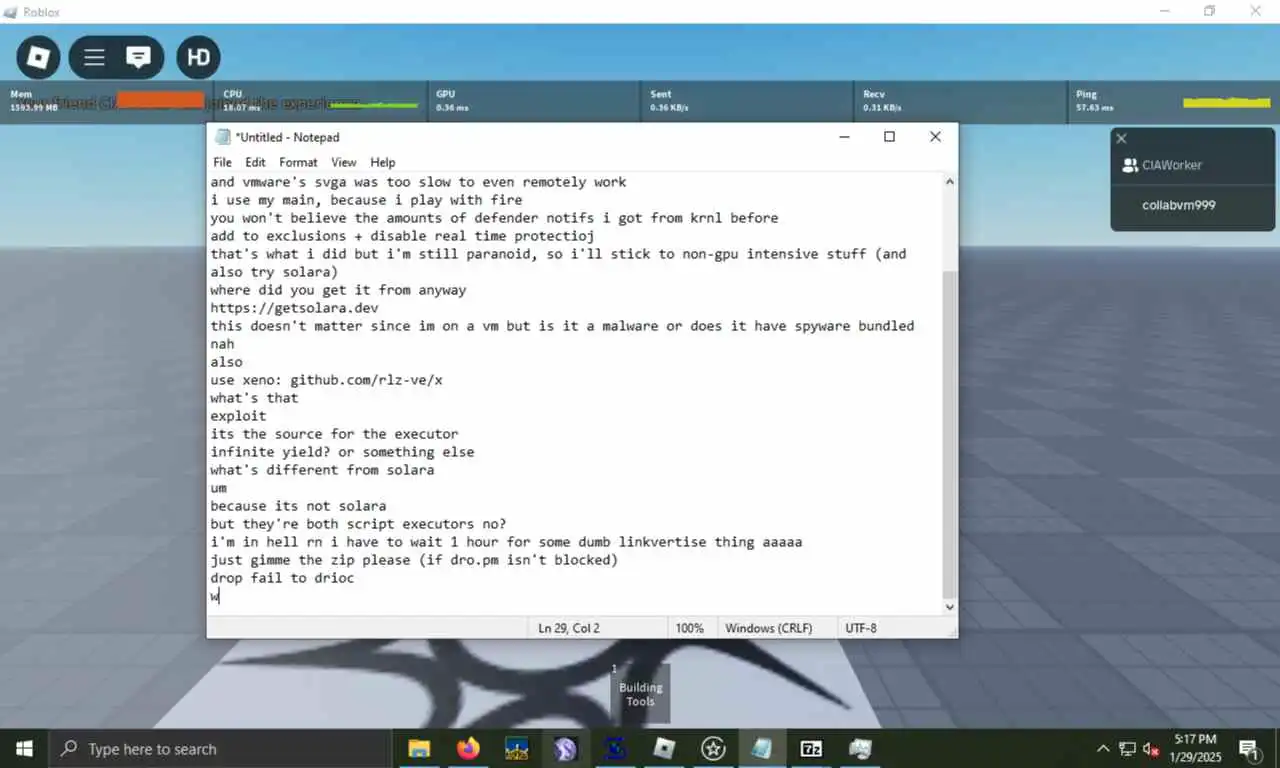Click the GPU stat in performance bar

click(x=534, y=101)
